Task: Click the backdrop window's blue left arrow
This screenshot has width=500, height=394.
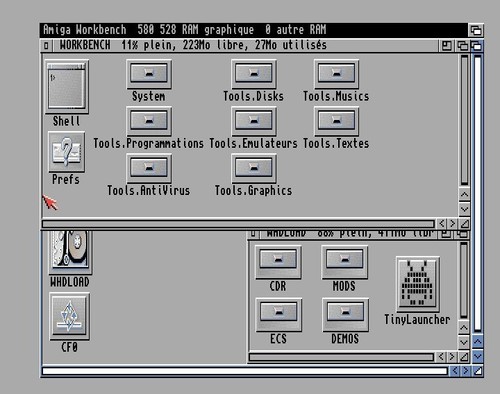Action: 455,371
